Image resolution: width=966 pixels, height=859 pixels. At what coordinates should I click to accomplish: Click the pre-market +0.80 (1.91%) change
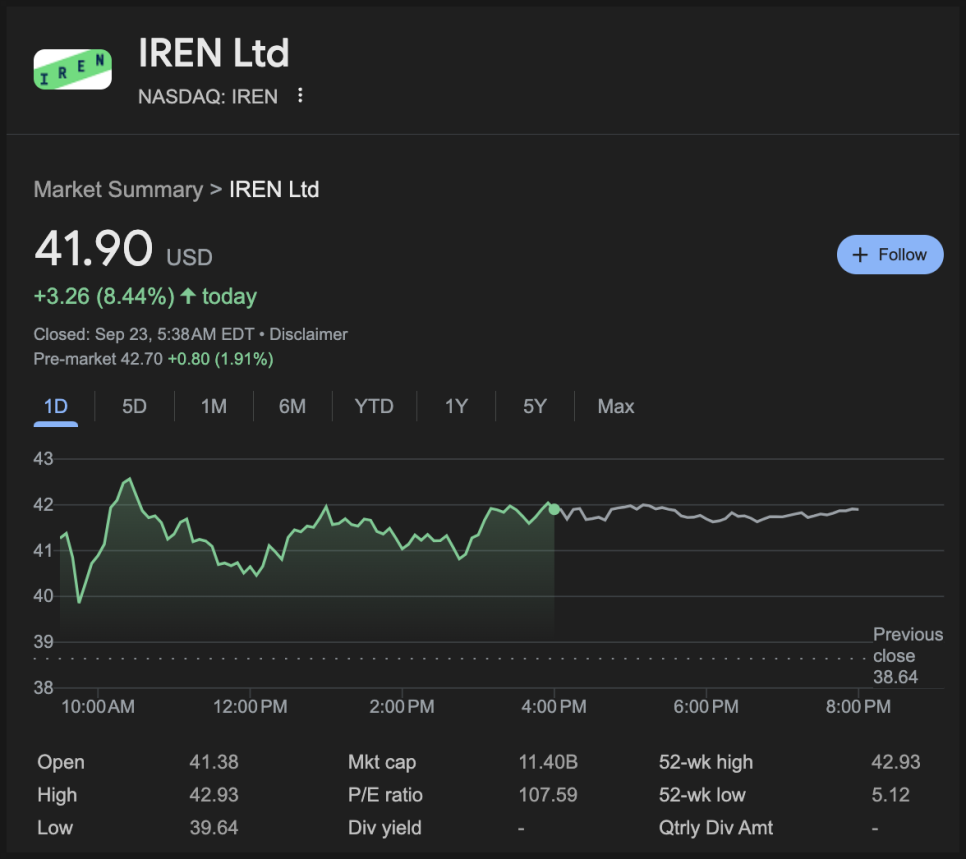221,359
